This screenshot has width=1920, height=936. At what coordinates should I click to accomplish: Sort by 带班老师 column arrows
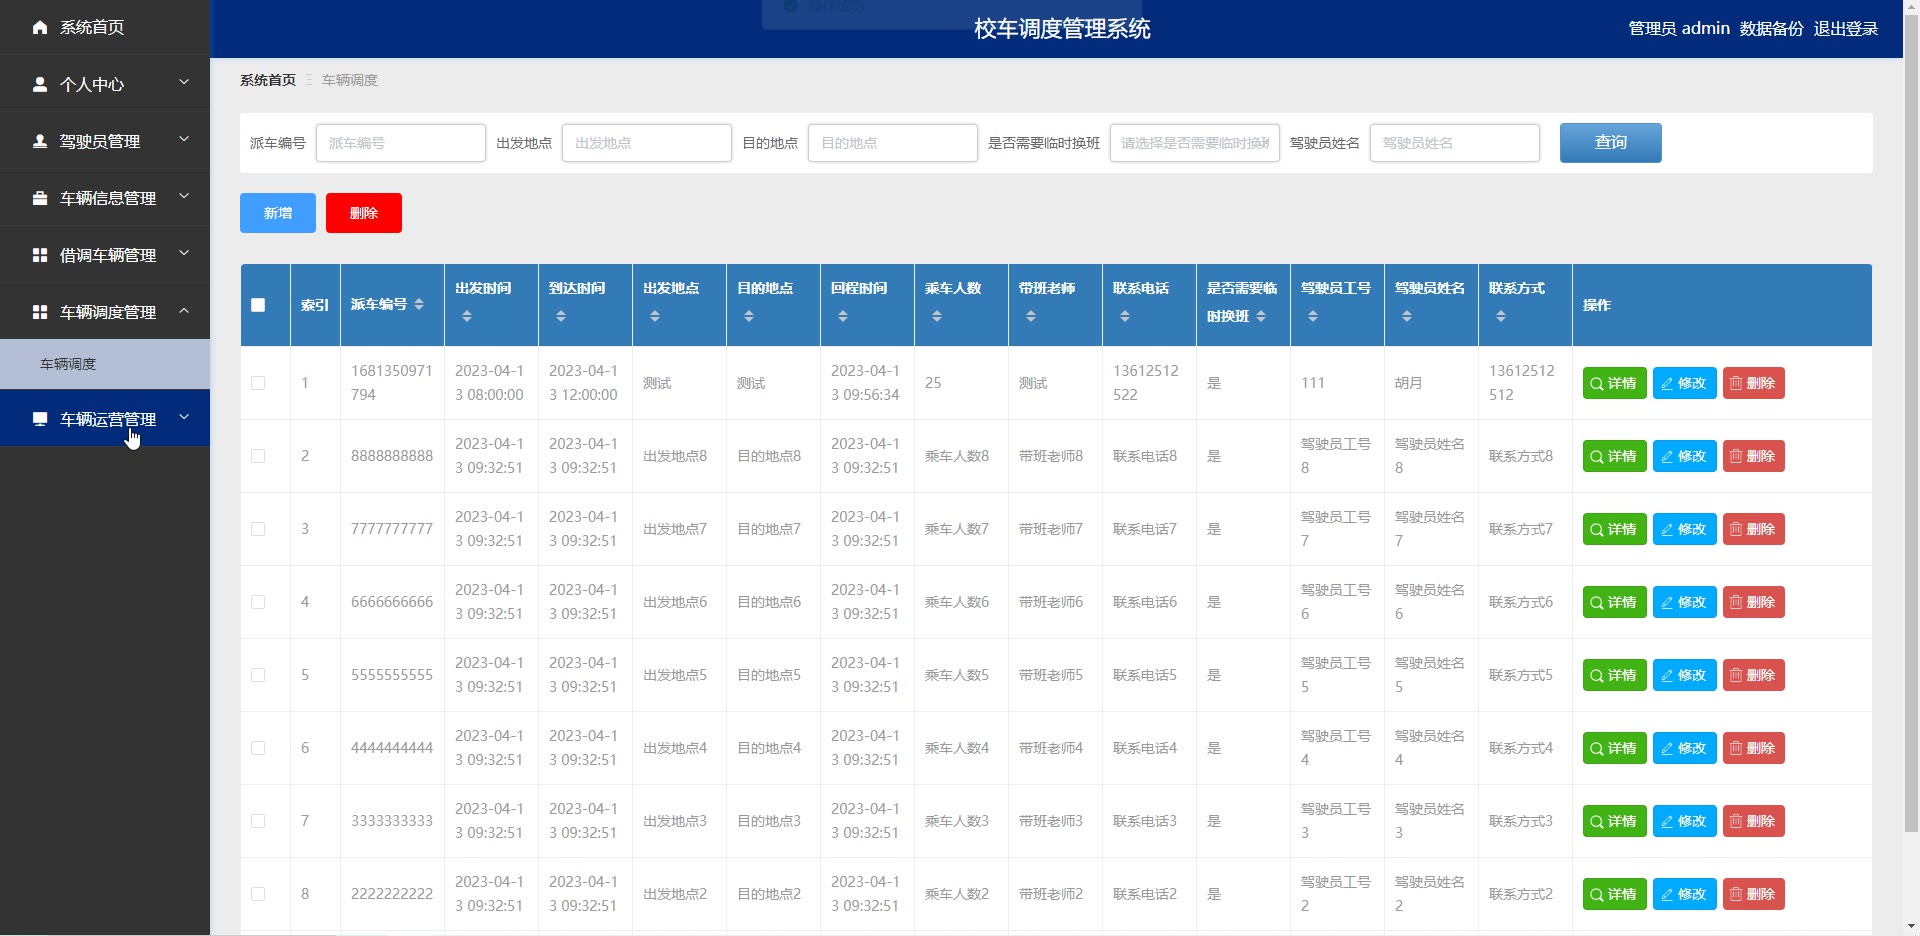[1031, 316]
